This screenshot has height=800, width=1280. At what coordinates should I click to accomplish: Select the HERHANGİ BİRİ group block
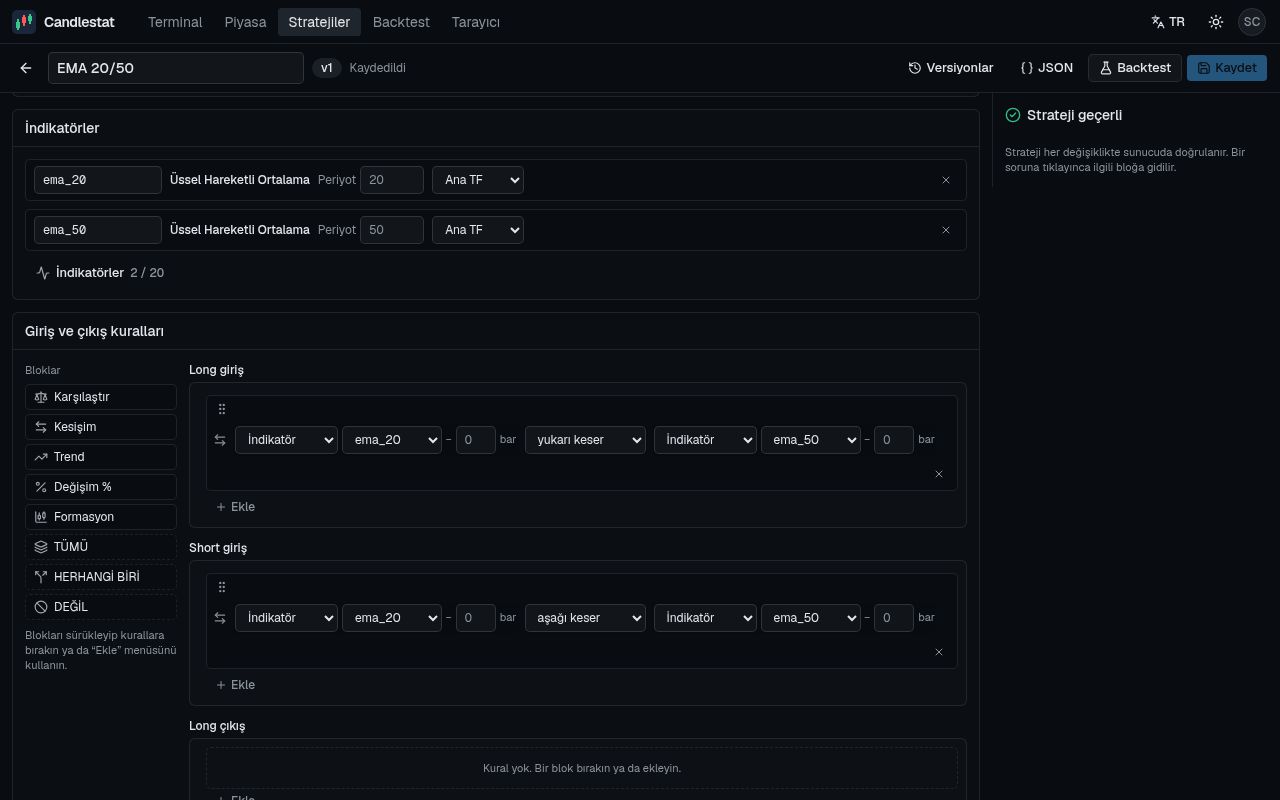(x=101, y=577)
